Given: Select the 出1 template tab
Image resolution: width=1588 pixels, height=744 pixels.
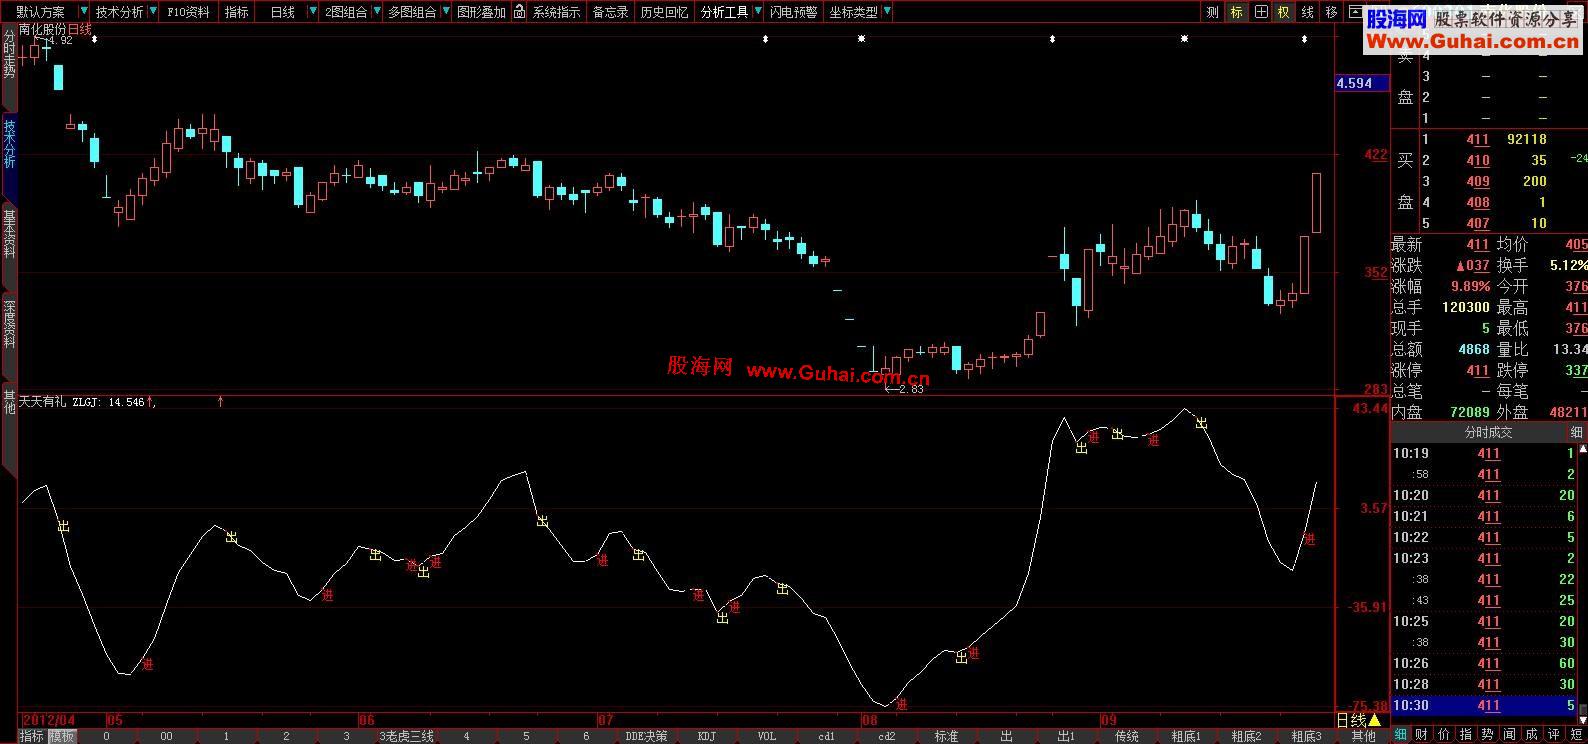Looking at the screenshot, I should (1066, 736).
